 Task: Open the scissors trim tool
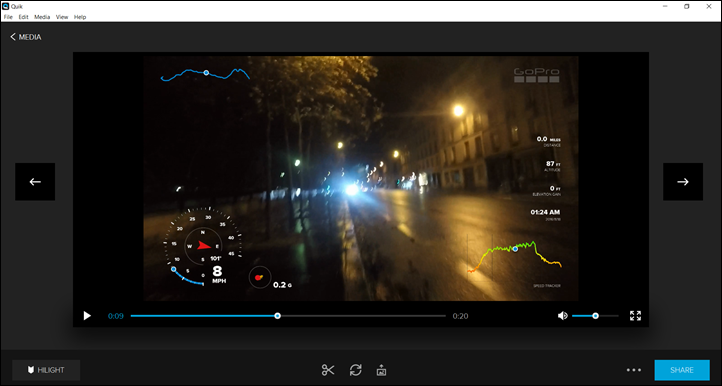(328, 370)
